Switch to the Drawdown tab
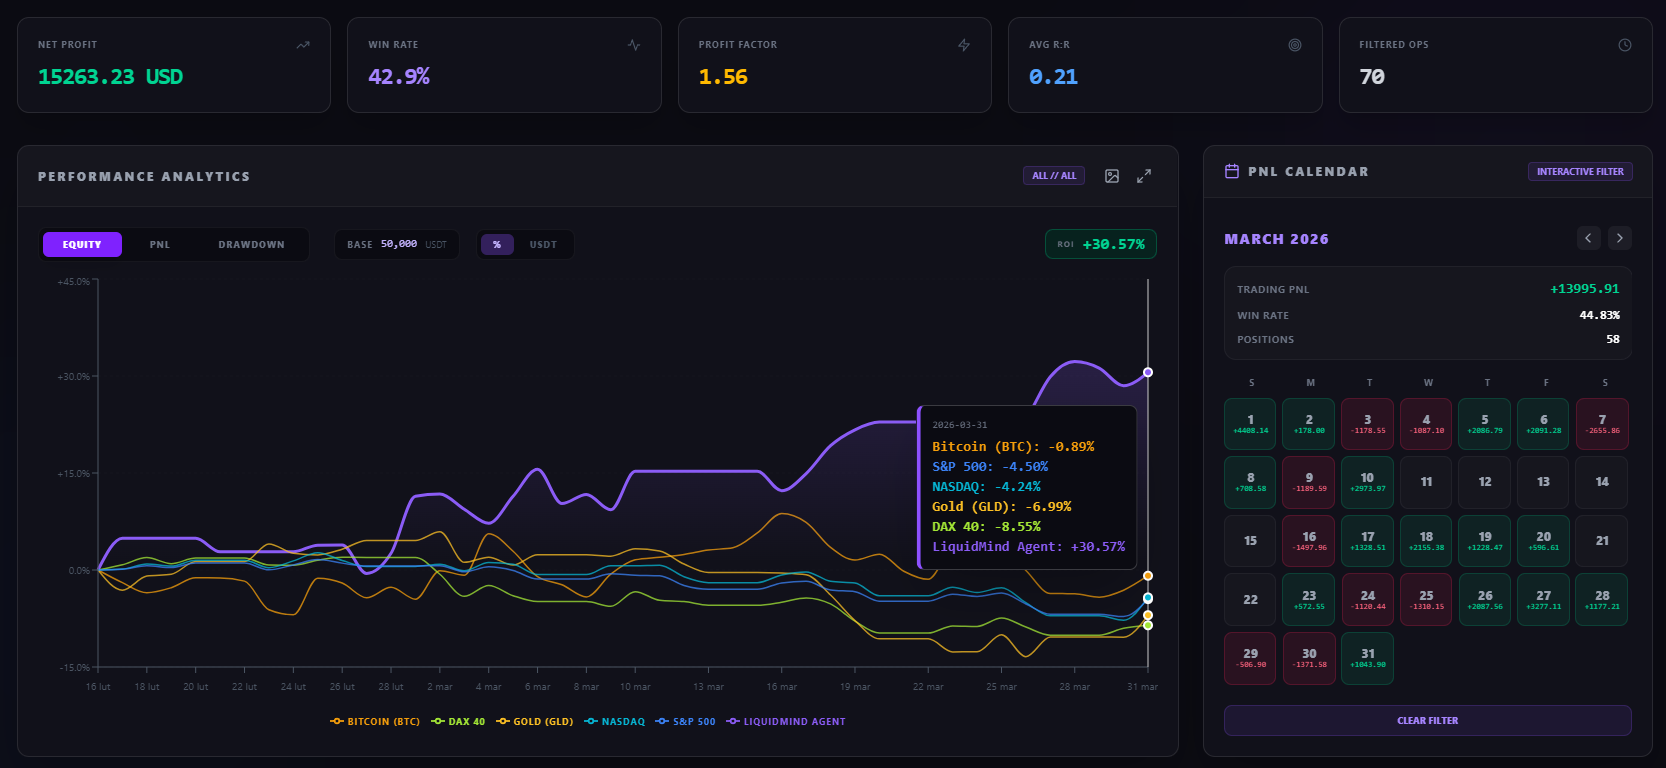 [251, 245]
